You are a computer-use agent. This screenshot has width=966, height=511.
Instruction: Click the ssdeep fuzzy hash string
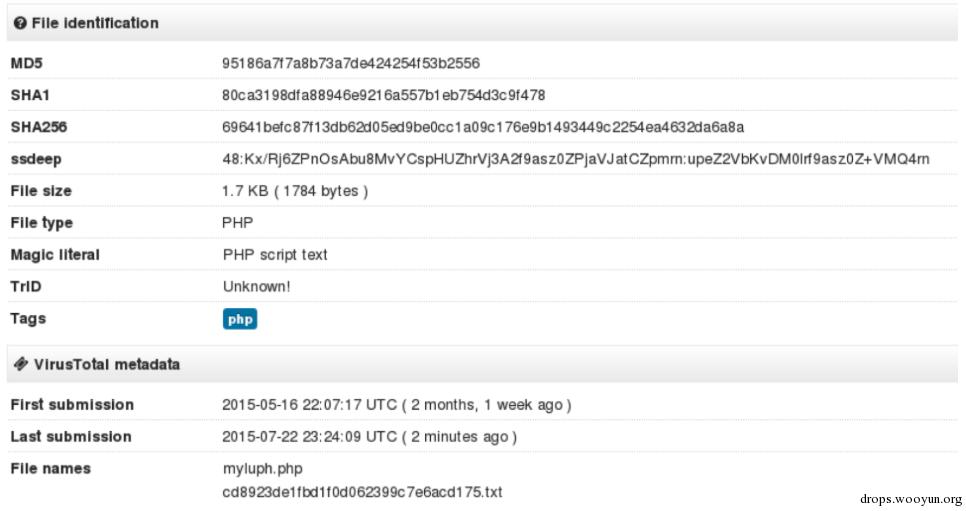click(575, 159)
